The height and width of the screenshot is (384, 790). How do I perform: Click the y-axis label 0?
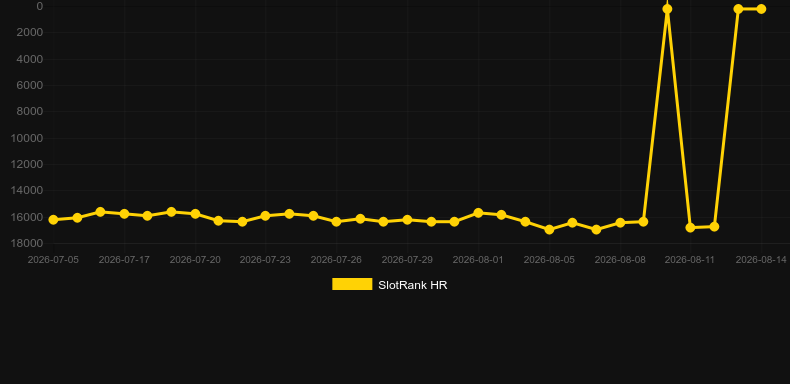pyautogui.click(x=40, y=6)
